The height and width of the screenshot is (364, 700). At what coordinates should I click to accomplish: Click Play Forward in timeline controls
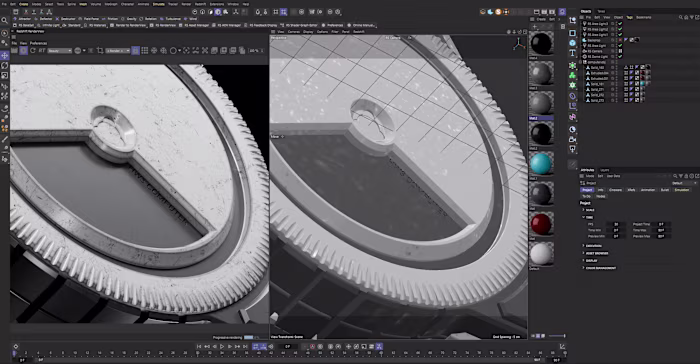click(x=222, y=347)
